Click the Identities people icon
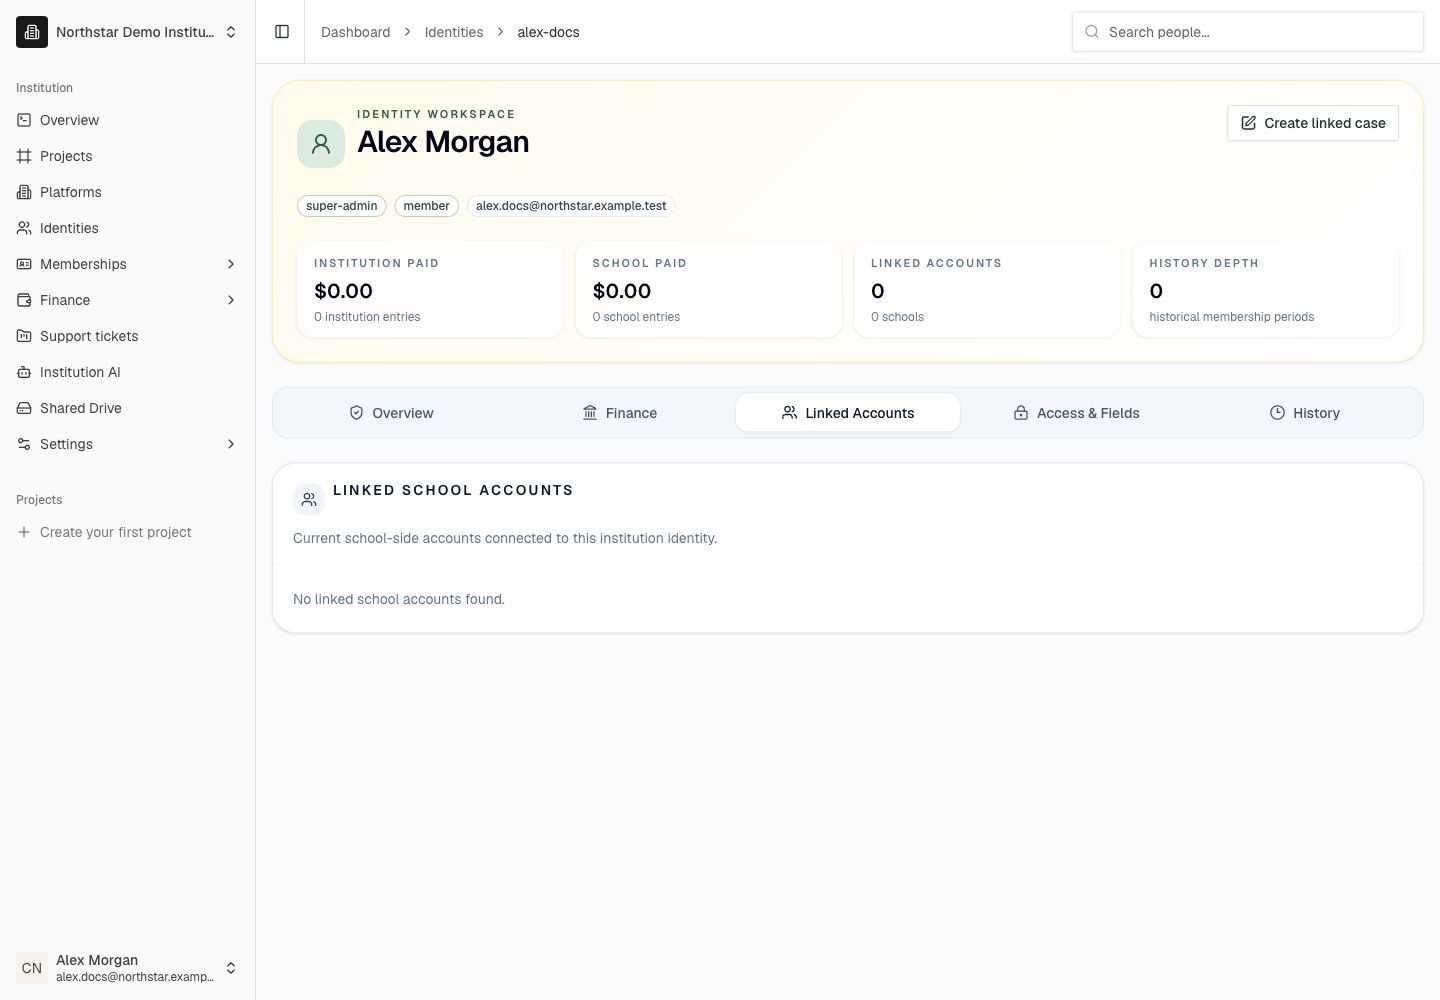 pyautogui.click(x=24, y=228)
